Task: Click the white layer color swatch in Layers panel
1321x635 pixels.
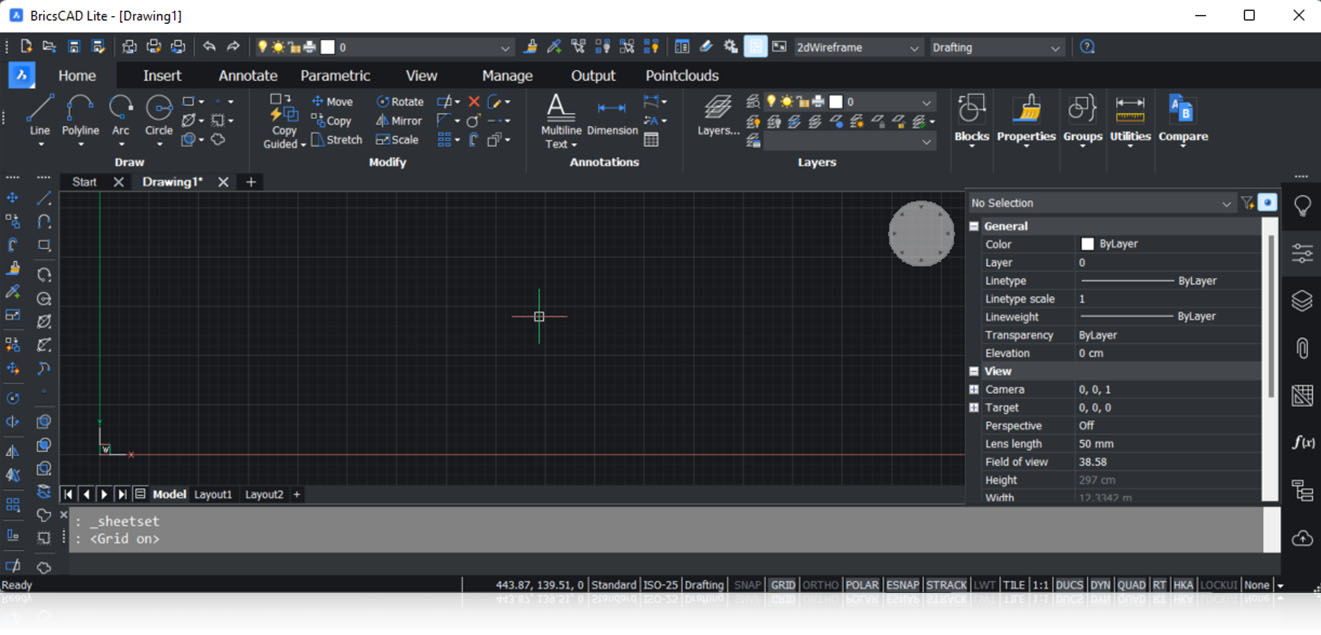Action: (x=835, y=102)
